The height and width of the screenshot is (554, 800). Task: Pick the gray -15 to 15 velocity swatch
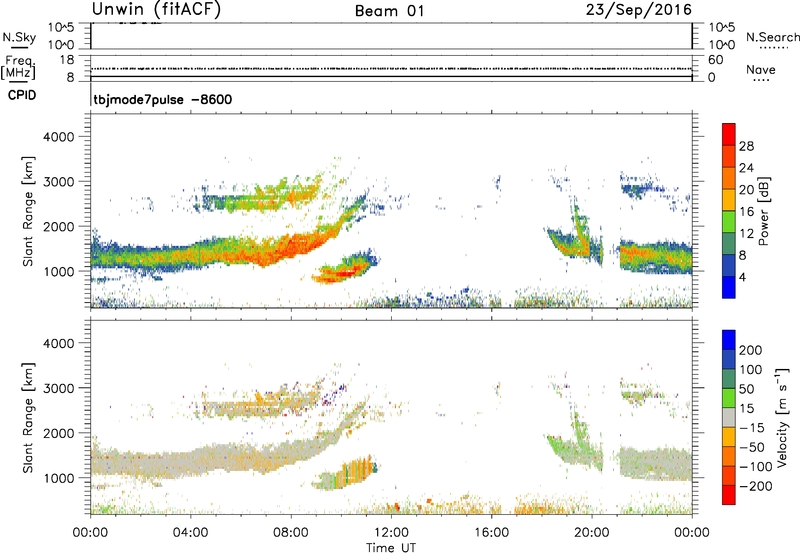click(729, 418)
